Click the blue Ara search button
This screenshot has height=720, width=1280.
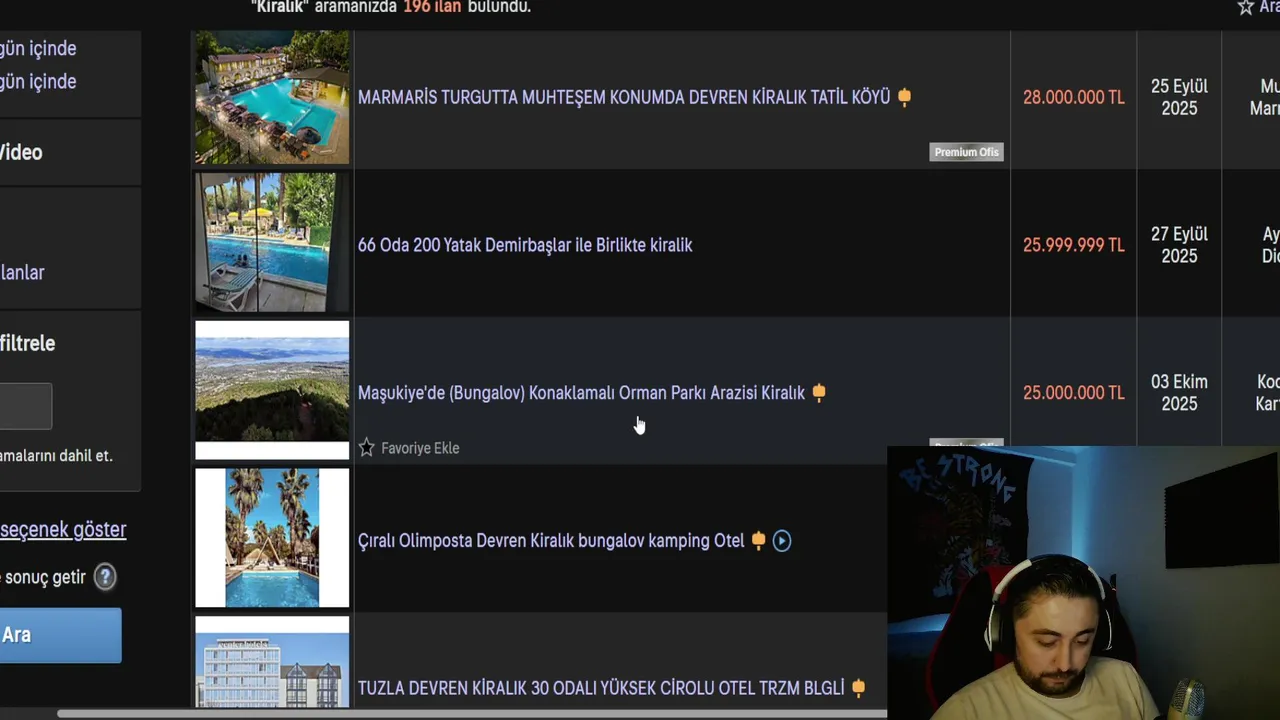[60, 635]
